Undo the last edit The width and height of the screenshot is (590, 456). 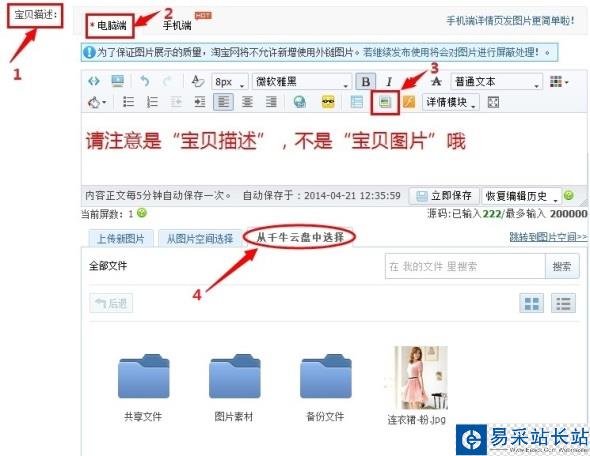point(144,81)
